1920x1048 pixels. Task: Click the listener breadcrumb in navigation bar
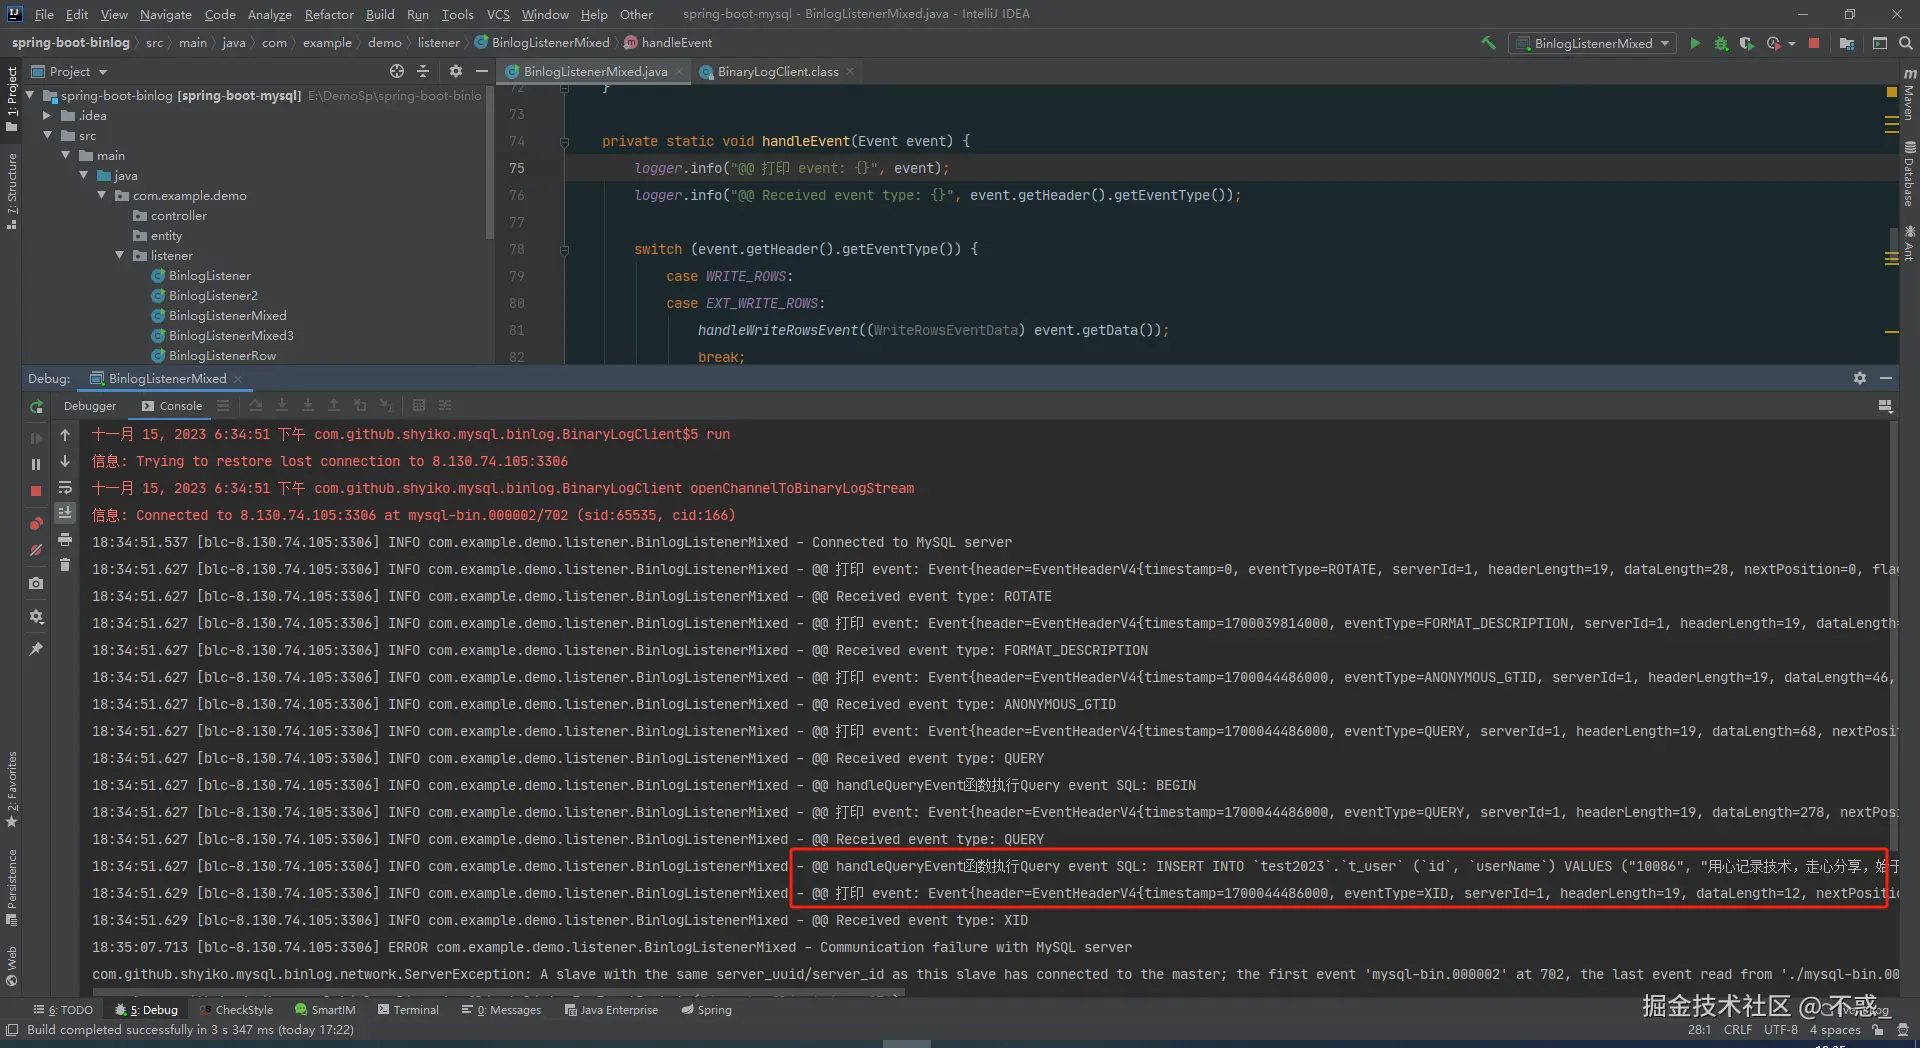click(439, 43)
